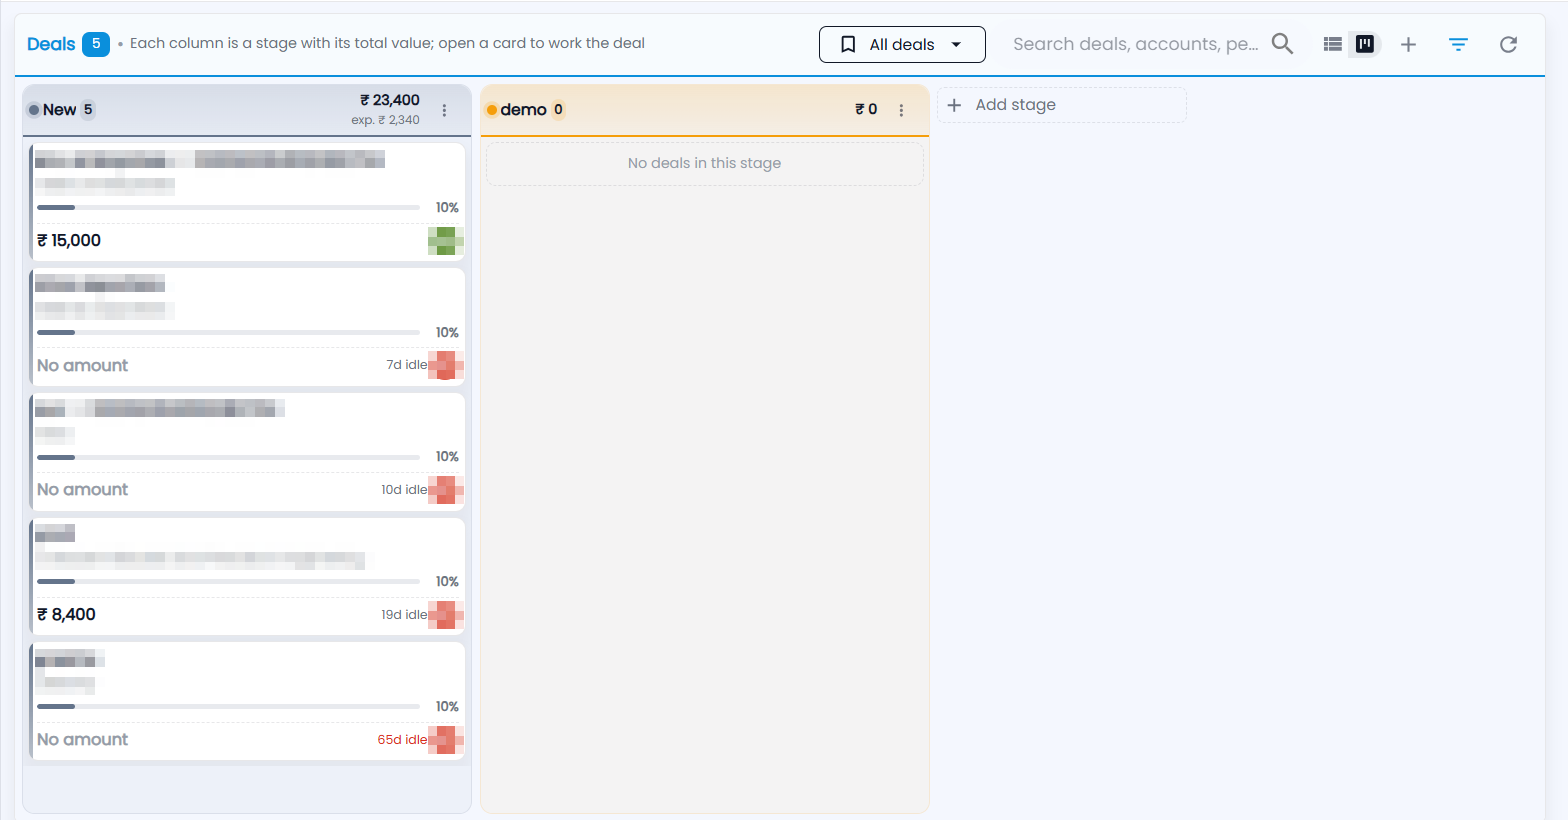Screen dimensions: 1568x820
Task: Click the deals count badge showing 5
Action: tap(96, 44)
